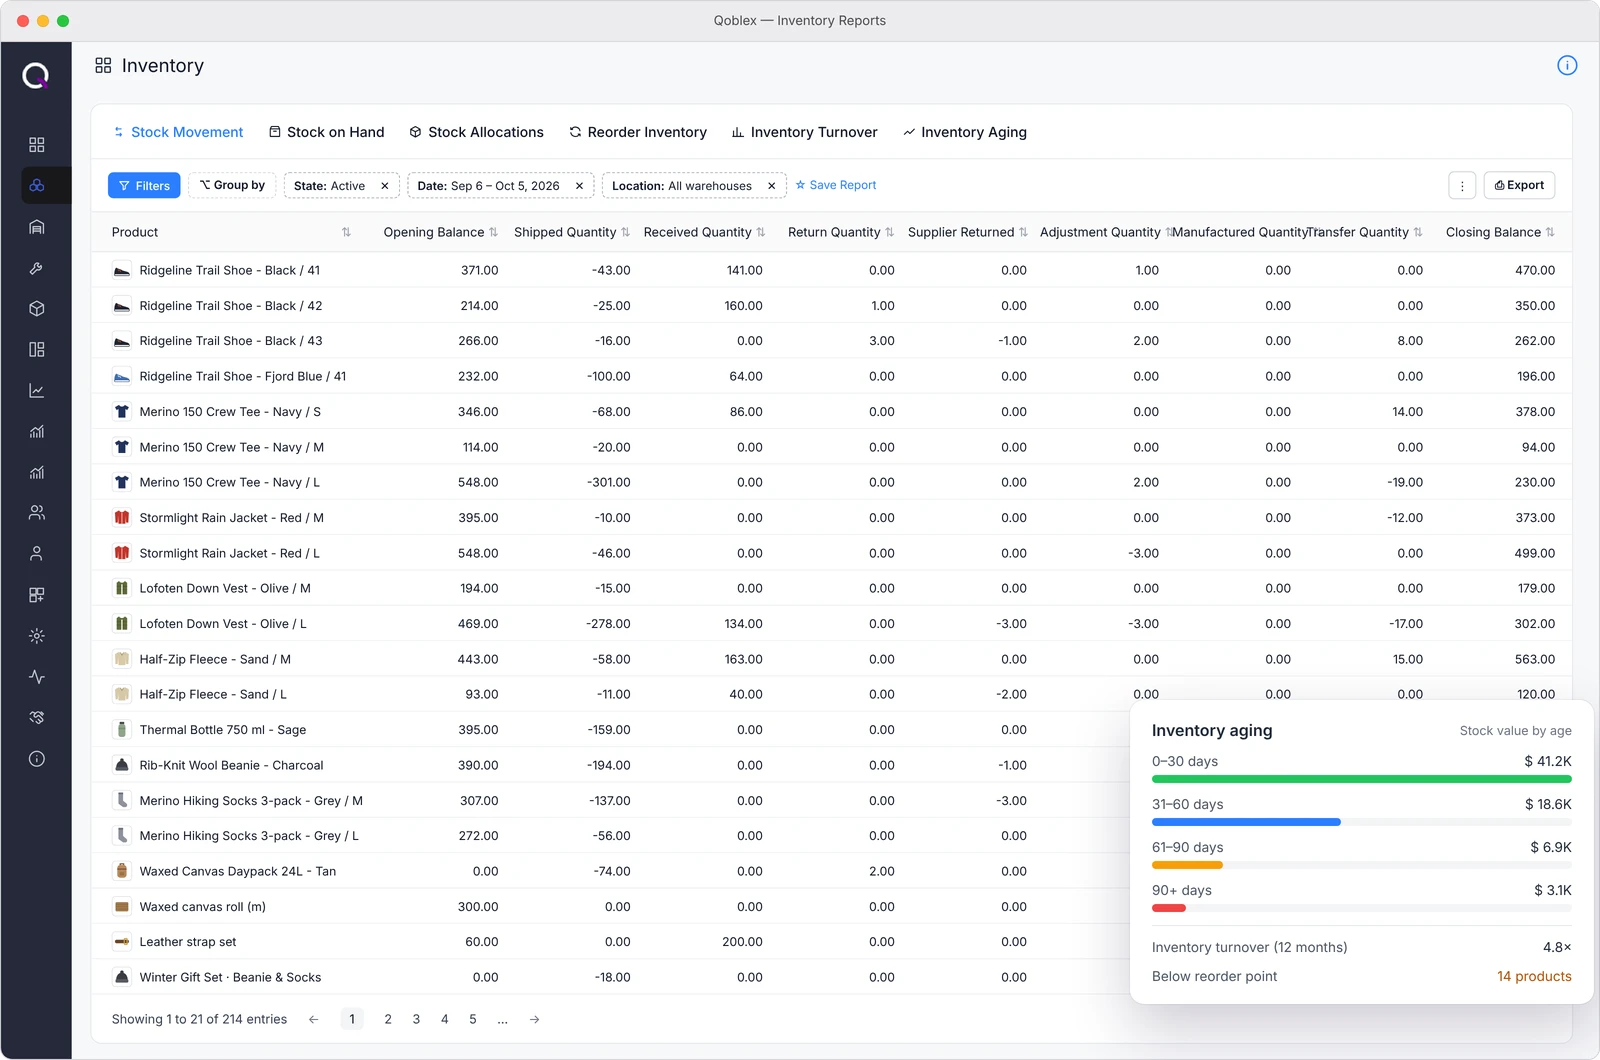The width and height of the screenshot is (1600, 1060).
Task: Open the sun-shaped settings sidebar icon
Action: click(37, 636)
